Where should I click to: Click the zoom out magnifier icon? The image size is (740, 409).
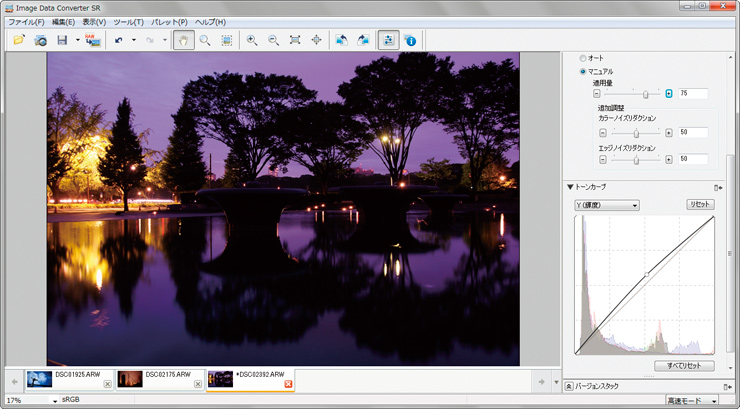(272, 40)
